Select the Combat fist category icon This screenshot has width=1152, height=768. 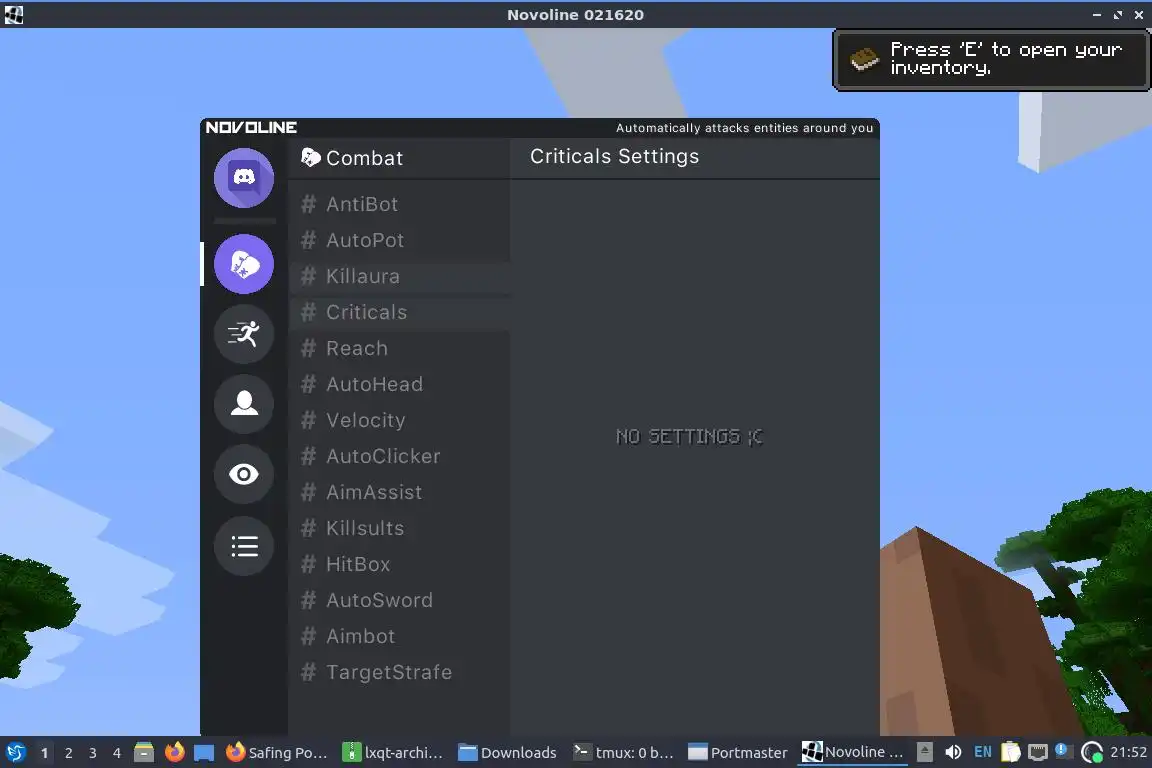244,264
